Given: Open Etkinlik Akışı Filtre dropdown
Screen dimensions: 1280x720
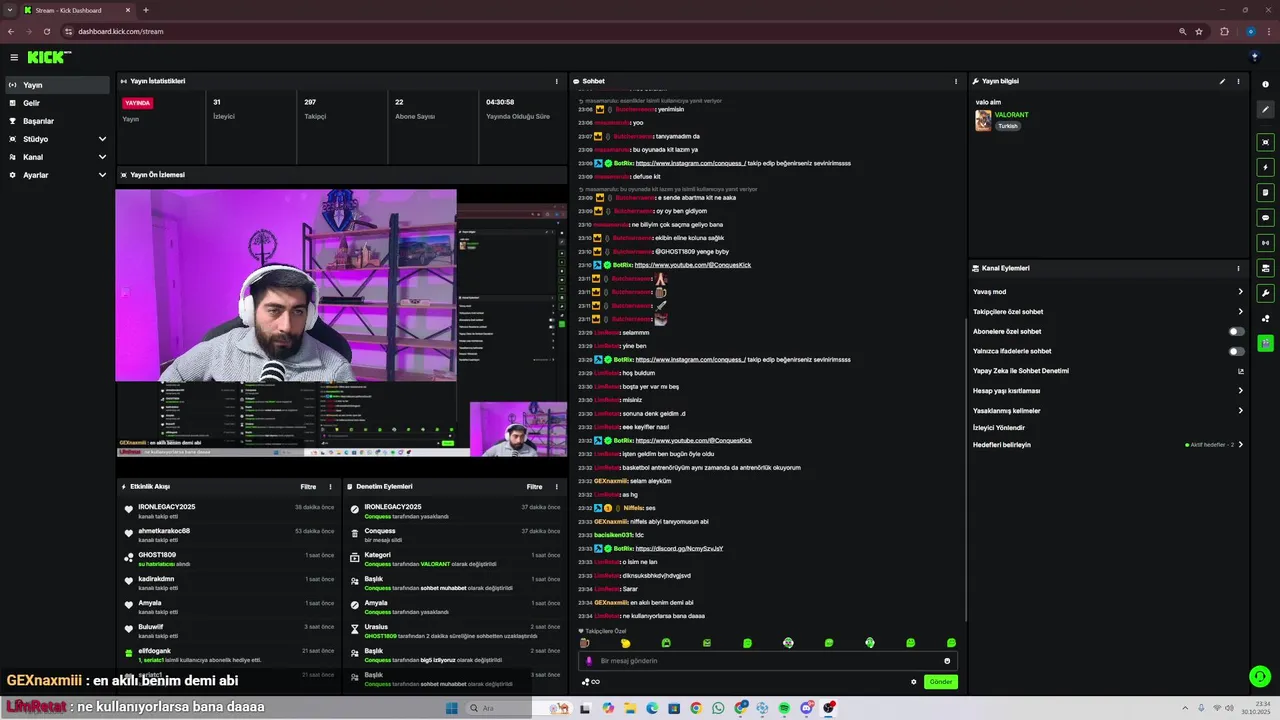Looking at the screenshot, I should [x=308, y=487].
